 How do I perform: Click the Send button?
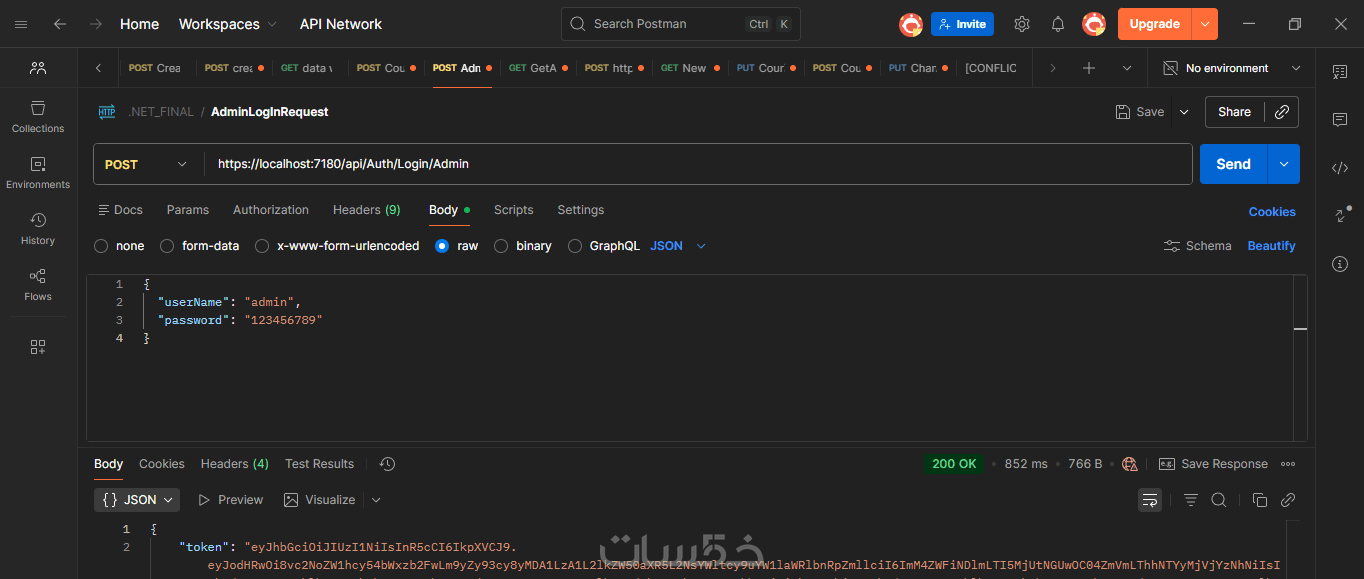tap(1233, 164)
